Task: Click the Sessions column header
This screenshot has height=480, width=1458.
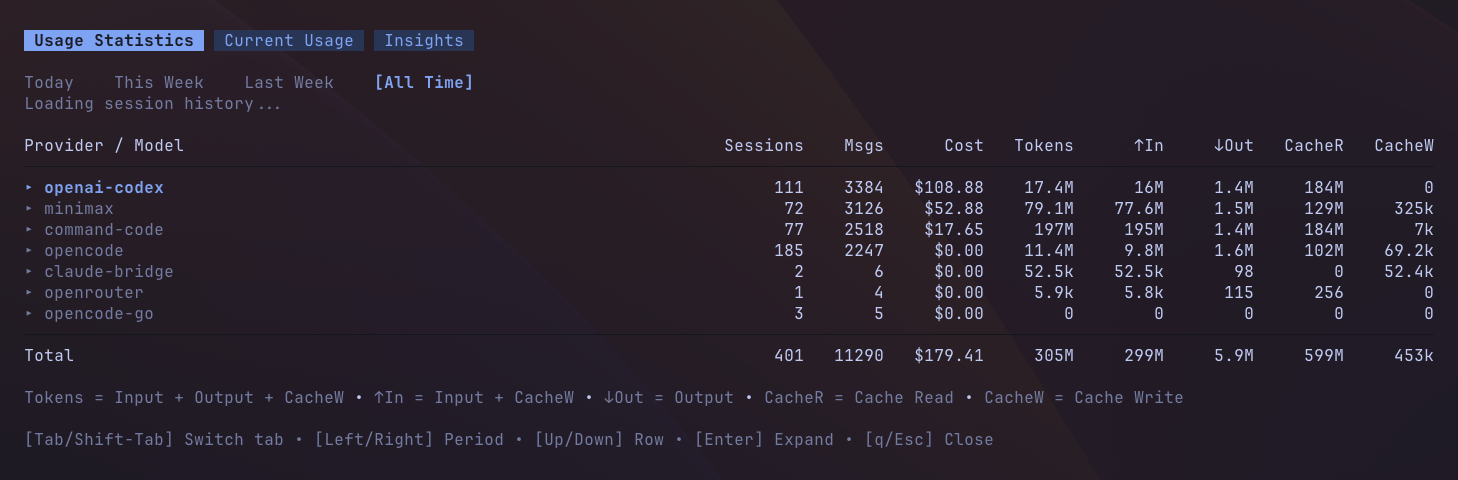Action: [x=764, y=146]
